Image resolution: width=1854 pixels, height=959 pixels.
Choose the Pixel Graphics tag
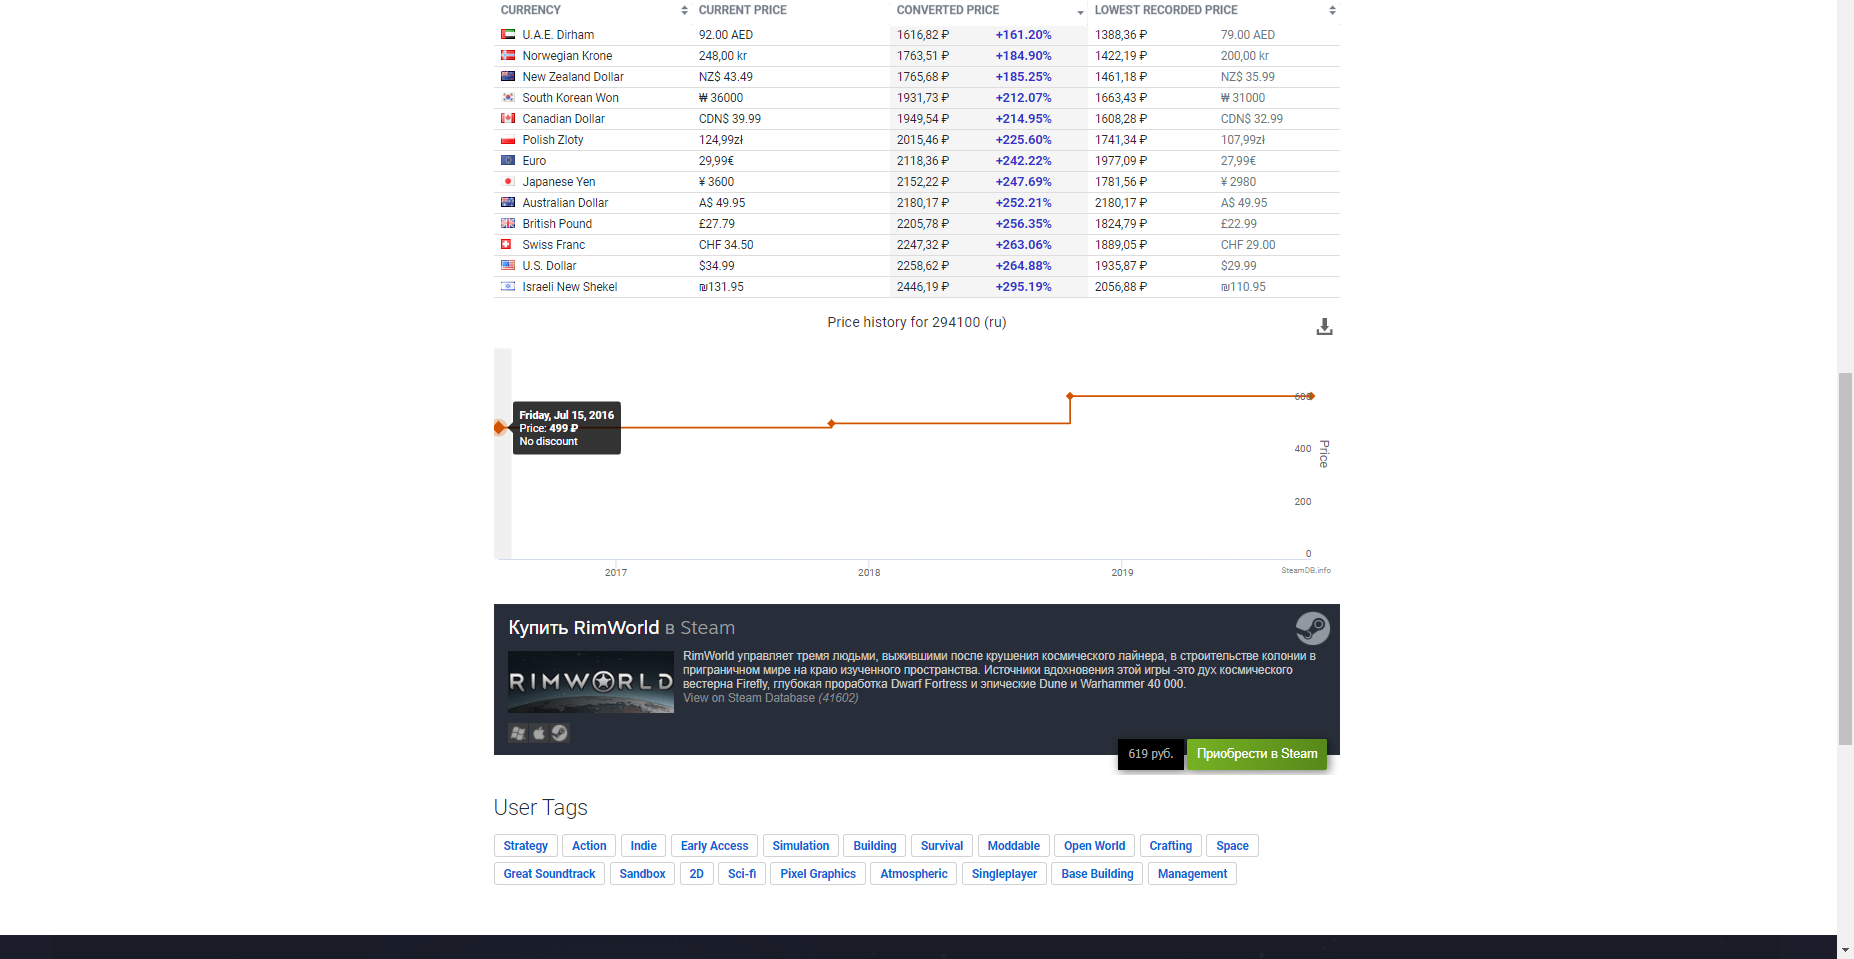click(x=818, y=874)
